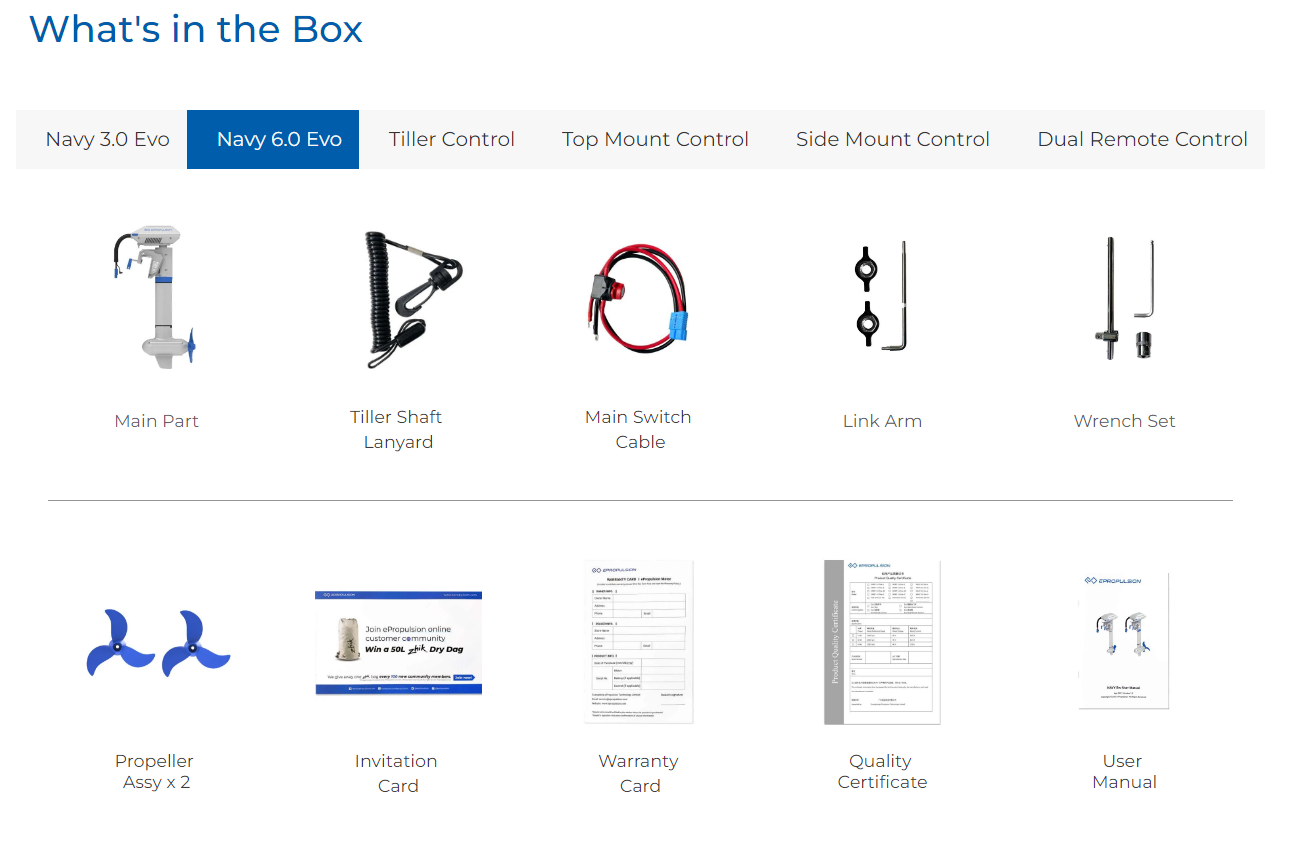Show the Top Mount Control tab
Screen dimensions: 1297x845
click(x=655, y=139)
